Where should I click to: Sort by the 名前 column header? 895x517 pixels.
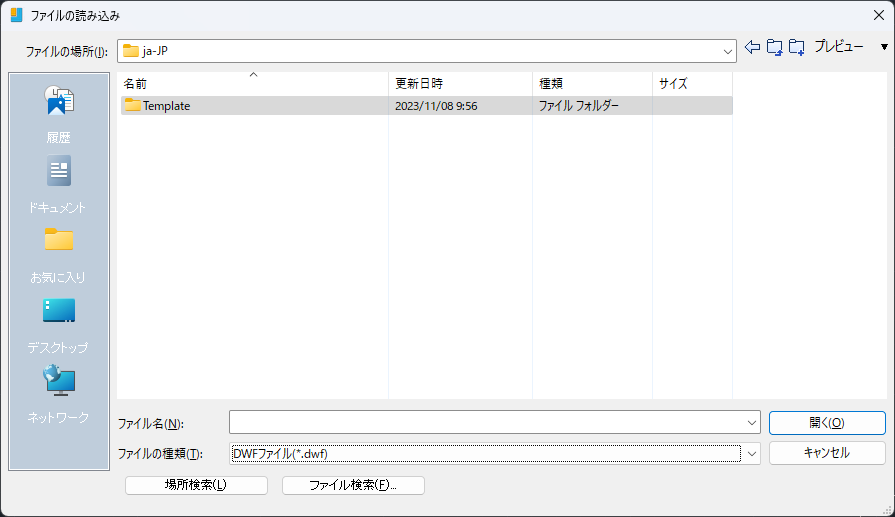point(254,83)
